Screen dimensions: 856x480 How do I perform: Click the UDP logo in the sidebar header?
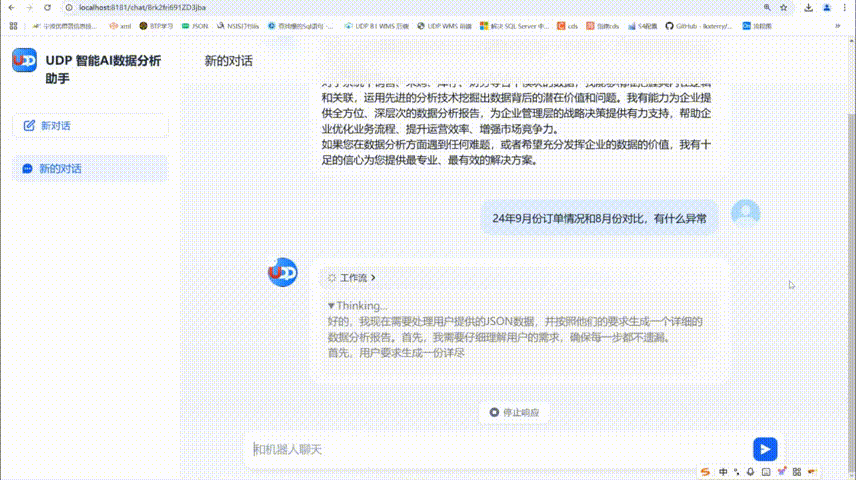tap(24, 61)
